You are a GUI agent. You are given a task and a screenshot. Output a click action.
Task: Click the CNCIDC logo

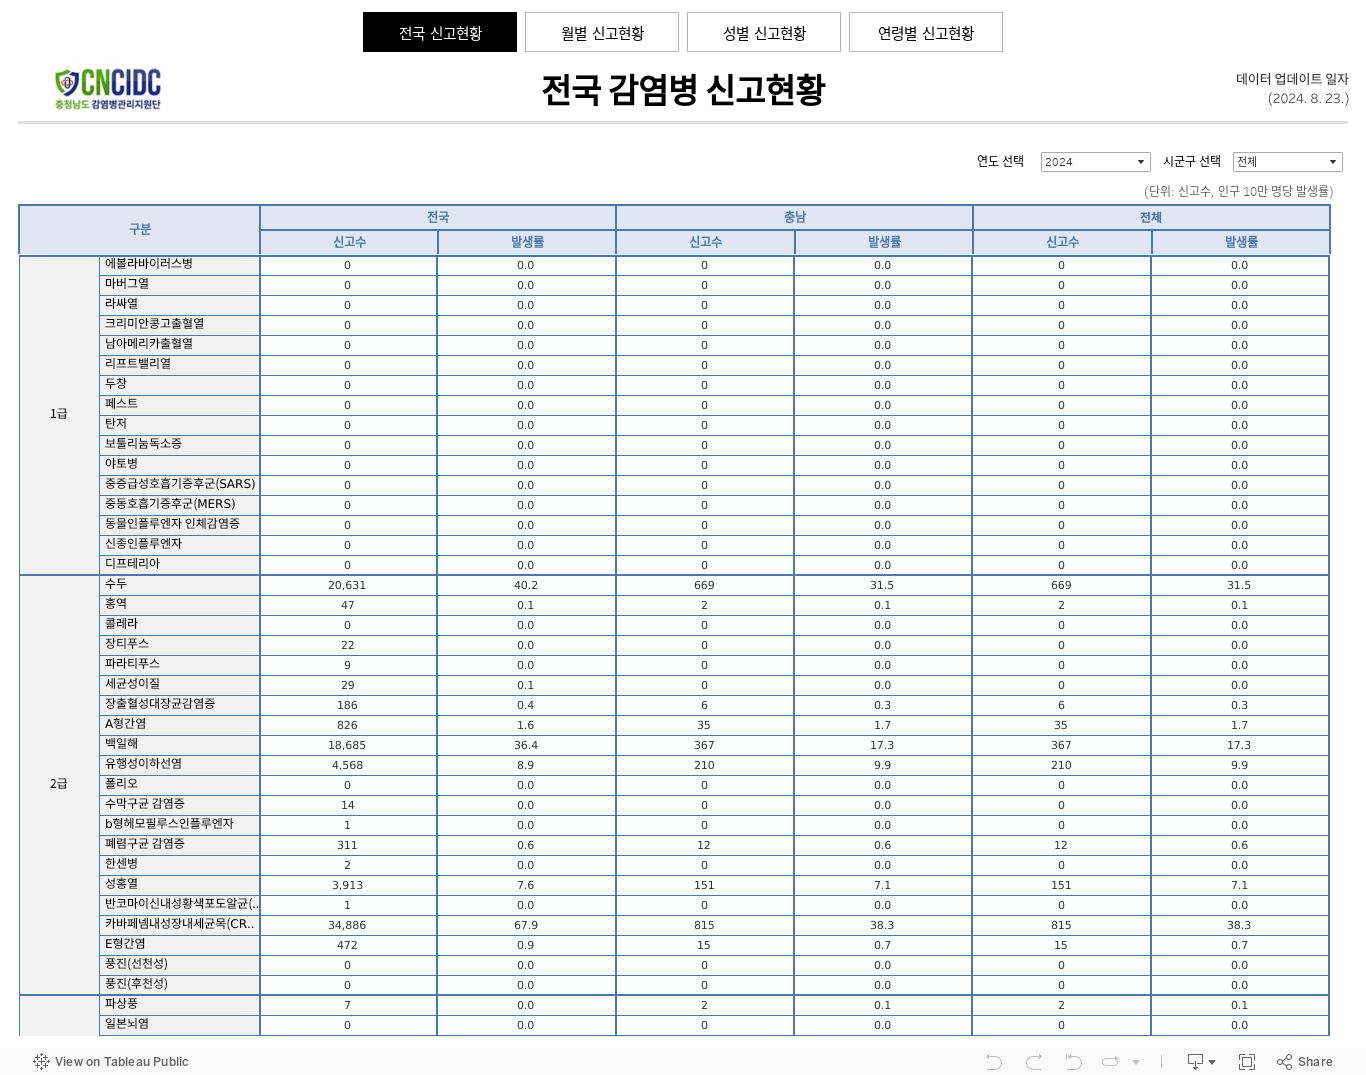click(x=108, y=89)
